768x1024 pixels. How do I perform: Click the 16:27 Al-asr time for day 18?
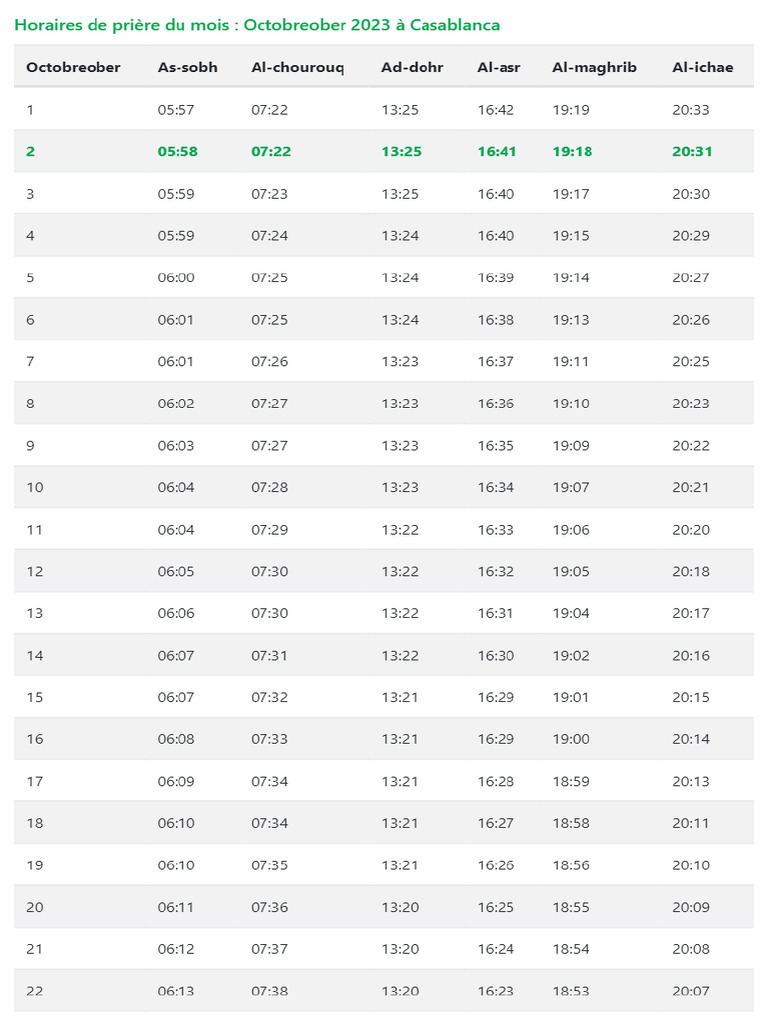[x=496, y=823]
